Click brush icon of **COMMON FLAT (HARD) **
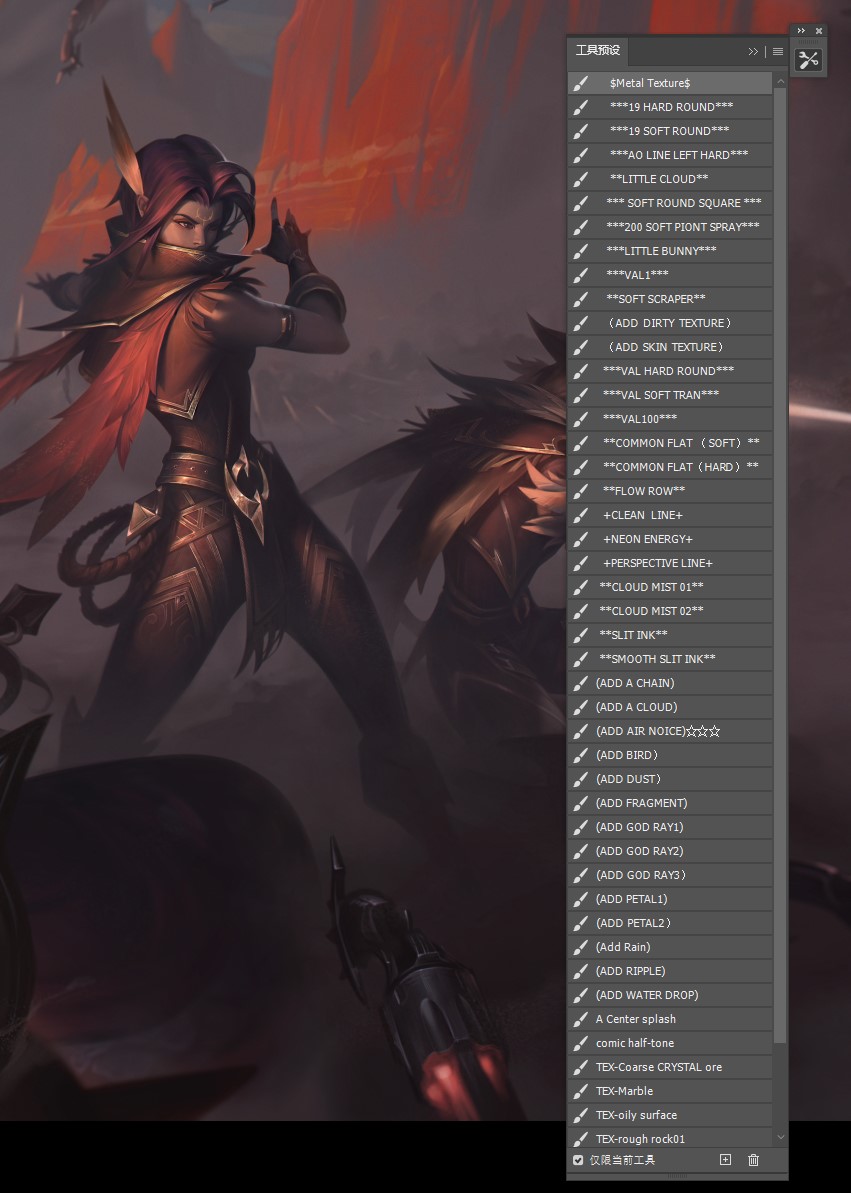 pyautogui.click(x=581, y=467)
